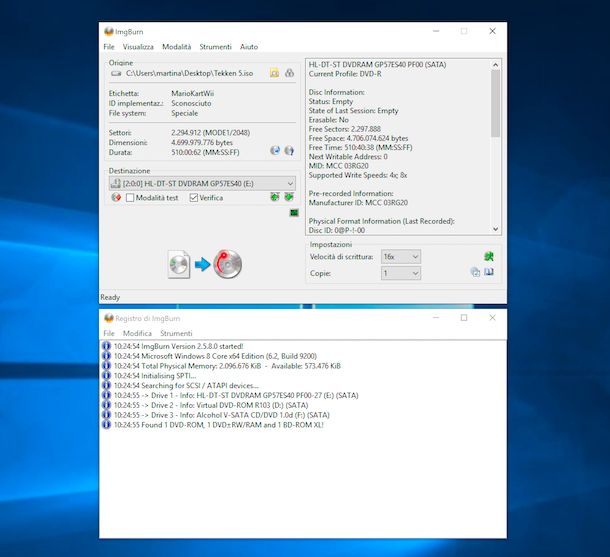Open the File menu in ImgBurn
This screenshot has width=610, height=557.
[109, 47]
